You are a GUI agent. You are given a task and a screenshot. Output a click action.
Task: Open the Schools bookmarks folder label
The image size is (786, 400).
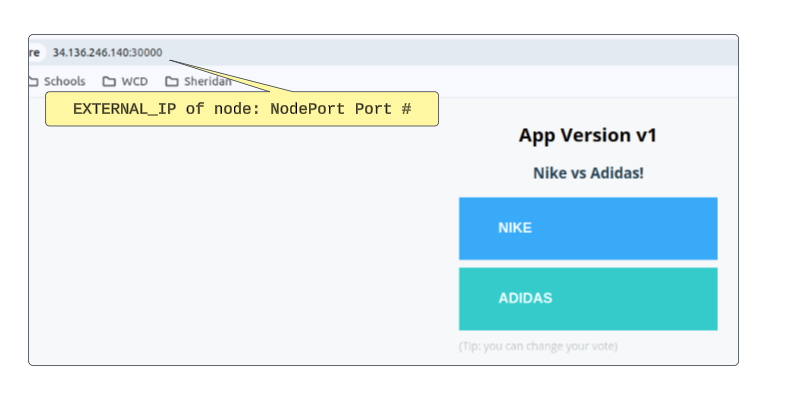coord(65,82)
